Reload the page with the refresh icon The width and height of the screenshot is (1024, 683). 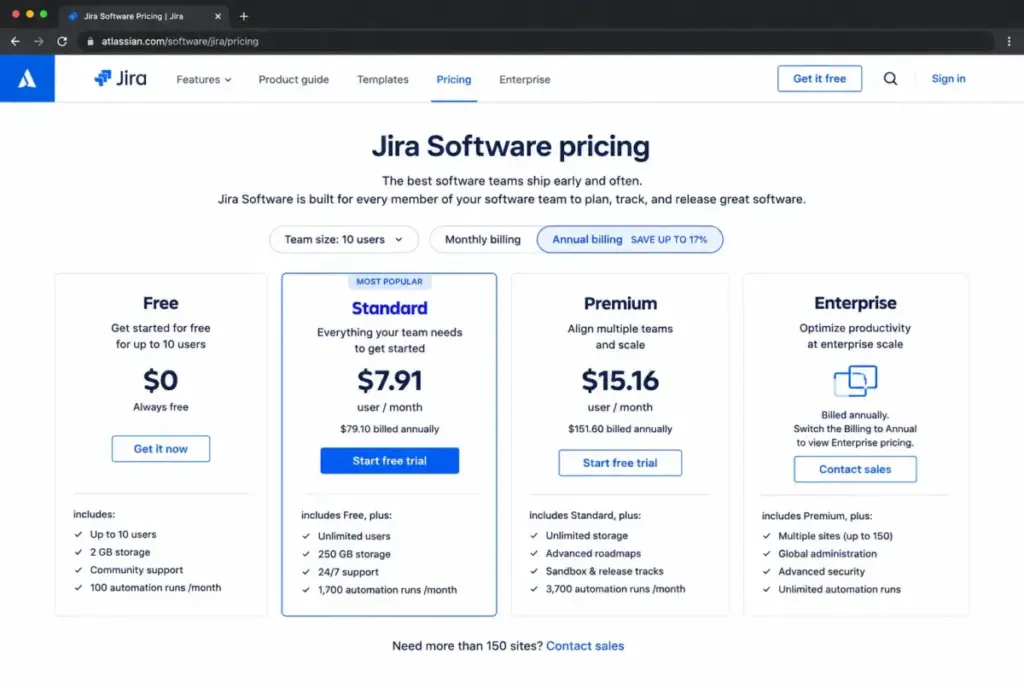click(x=62, y=41)
